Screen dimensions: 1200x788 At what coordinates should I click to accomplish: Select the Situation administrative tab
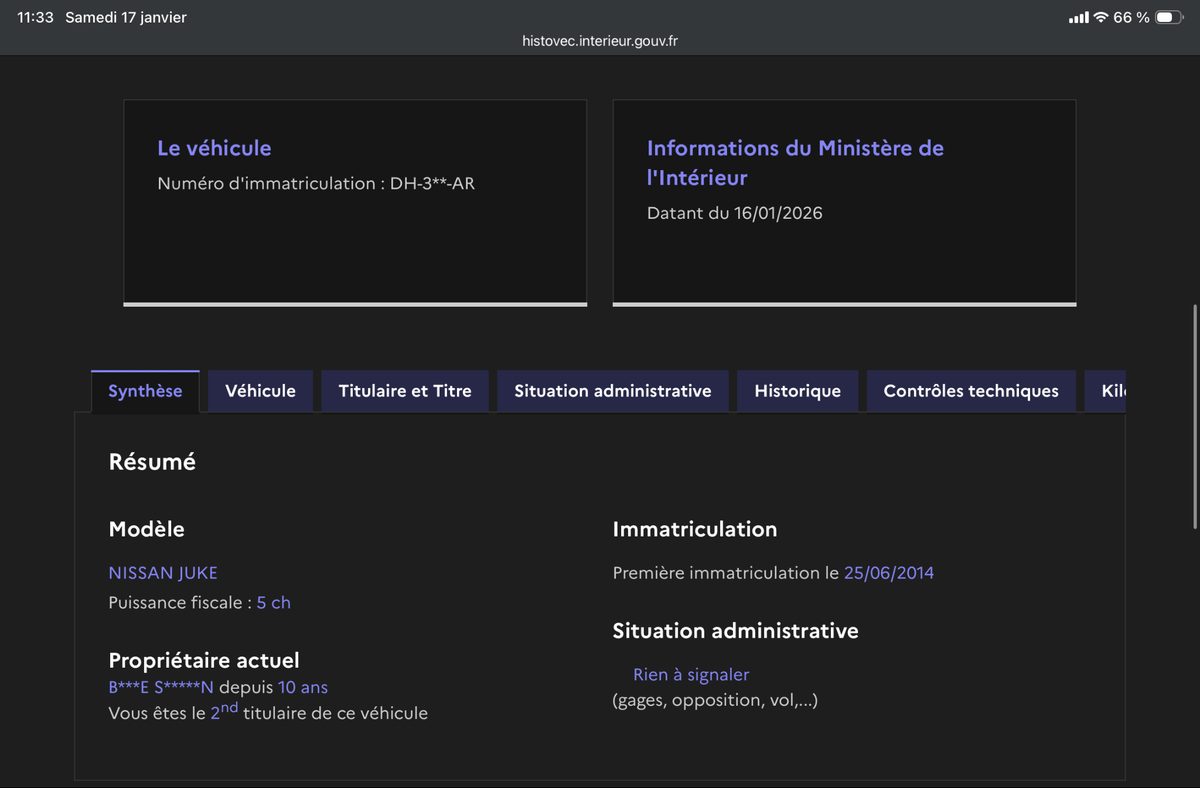pos(612,391)
